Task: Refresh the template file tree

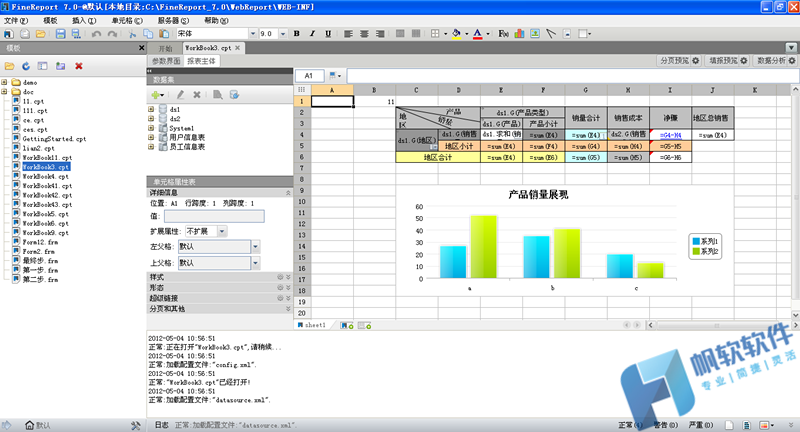Action: click(26, 66)
